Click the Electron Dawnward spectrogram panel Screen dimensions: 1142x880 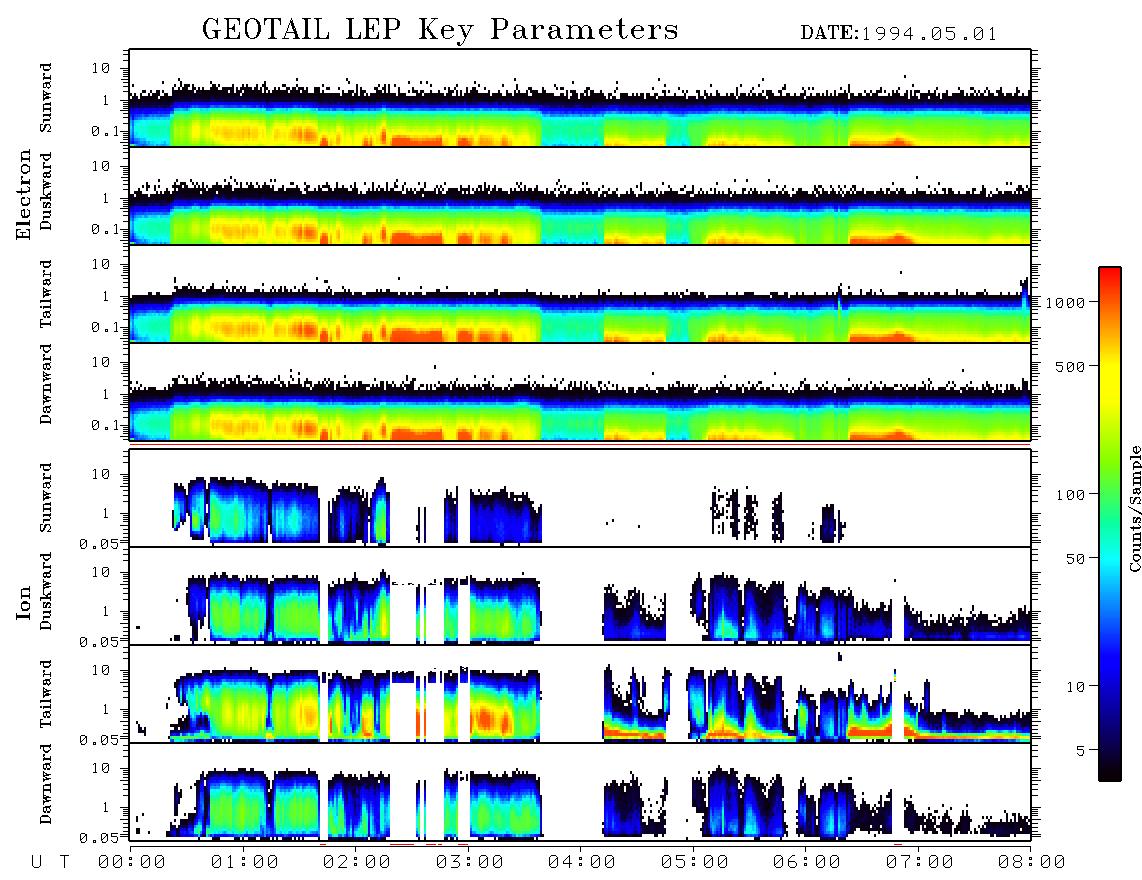click(x=580, y=391)
